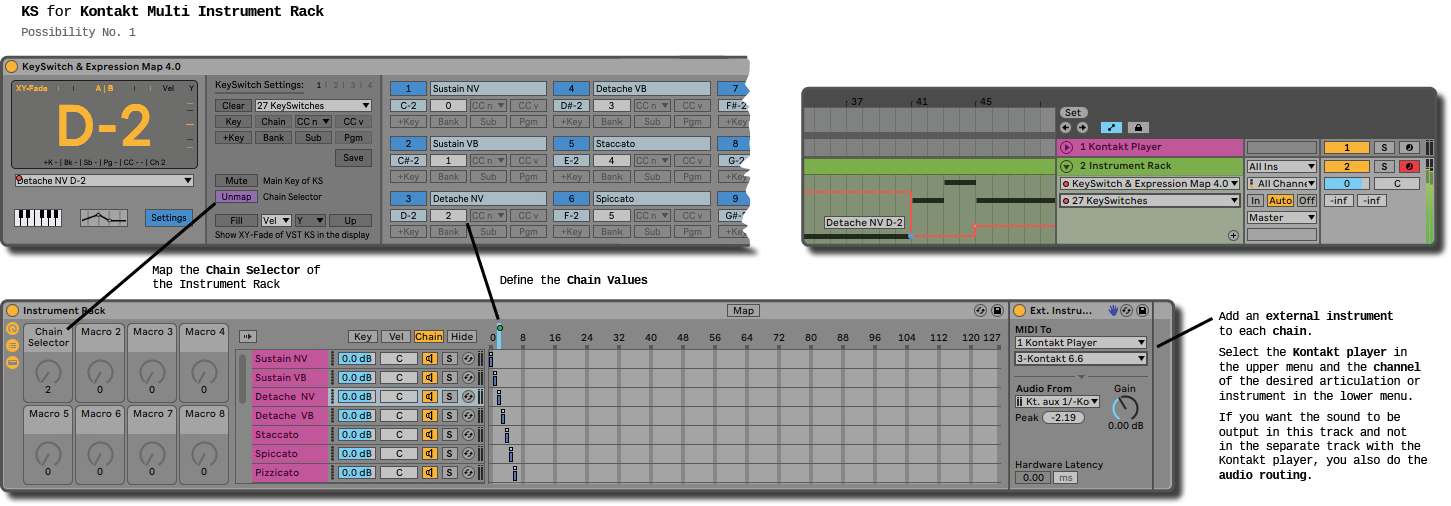The height and width of the screenshot is (506, 1451).
Task: Solo the 1 Kontakt Player track
Action: (x=1385, y=147)
